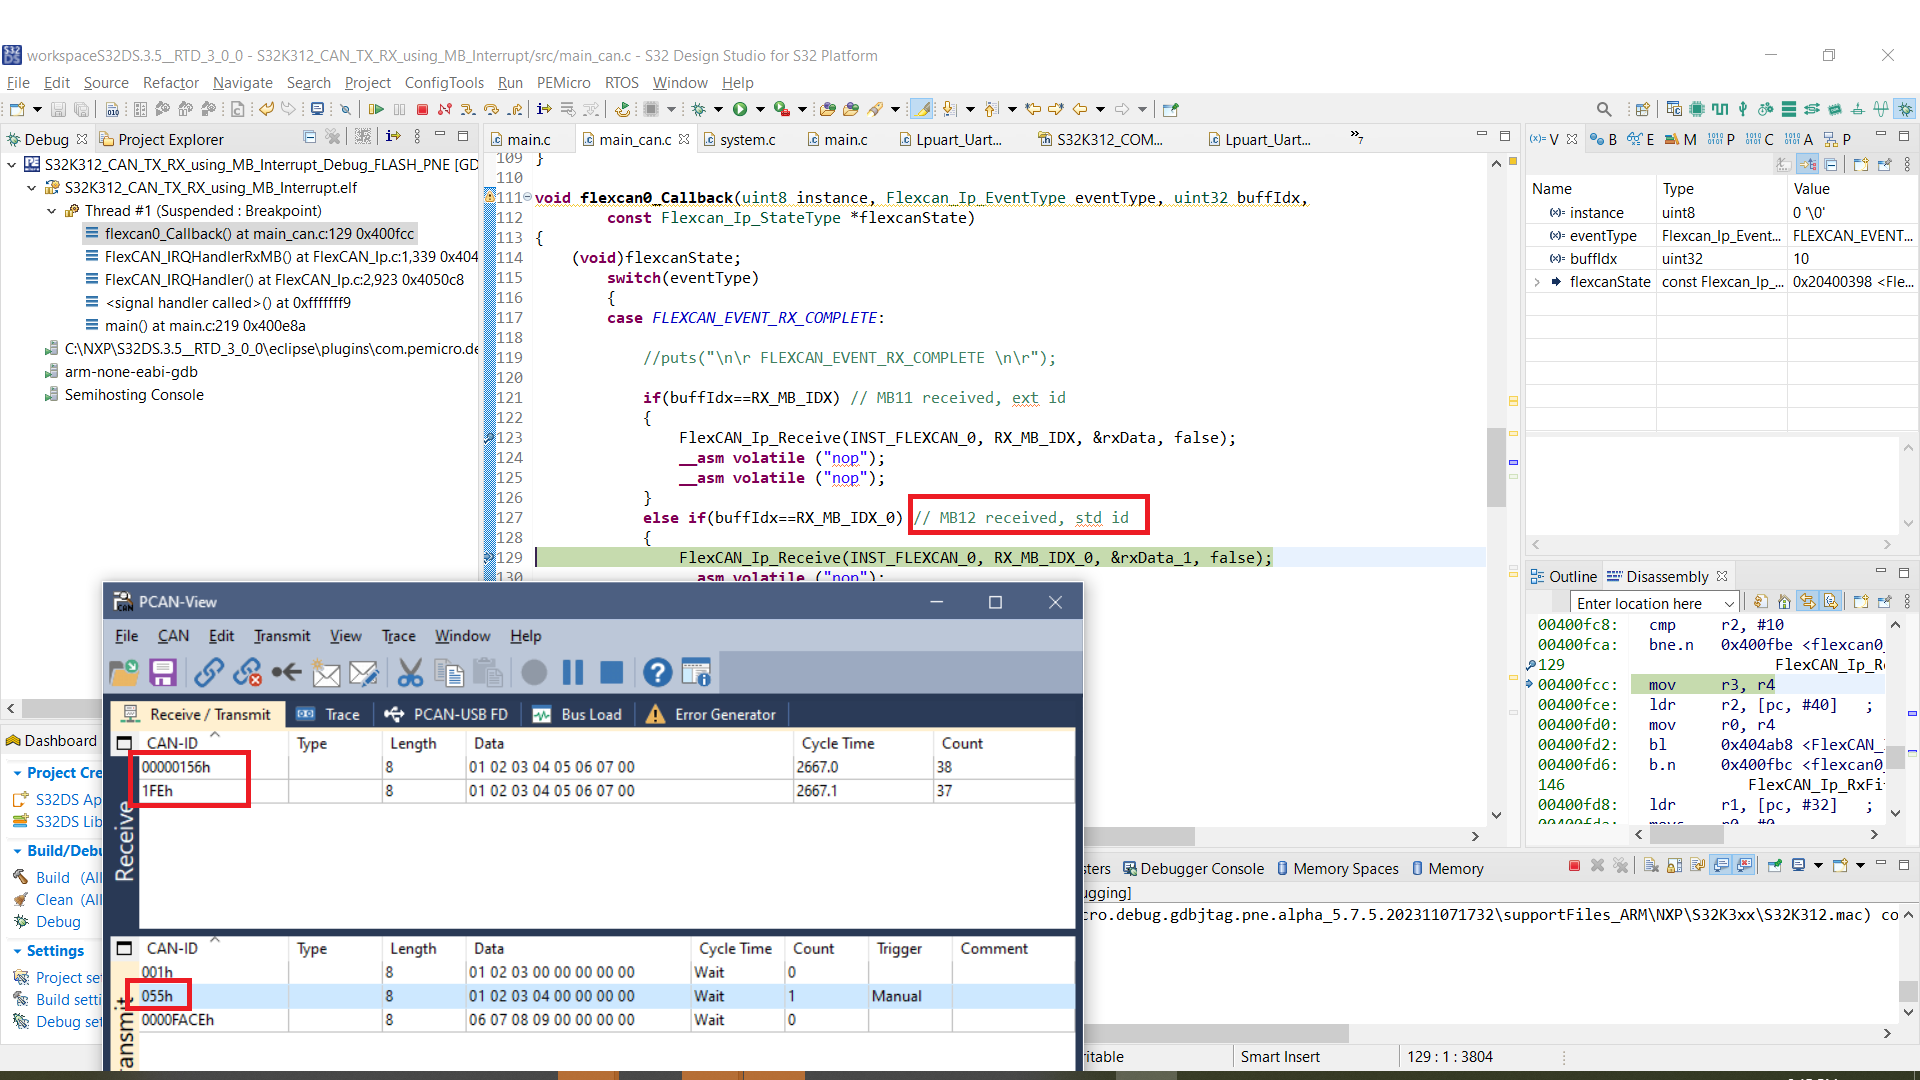
Task: Open the Error Generator tab
Action: (711, 714)
